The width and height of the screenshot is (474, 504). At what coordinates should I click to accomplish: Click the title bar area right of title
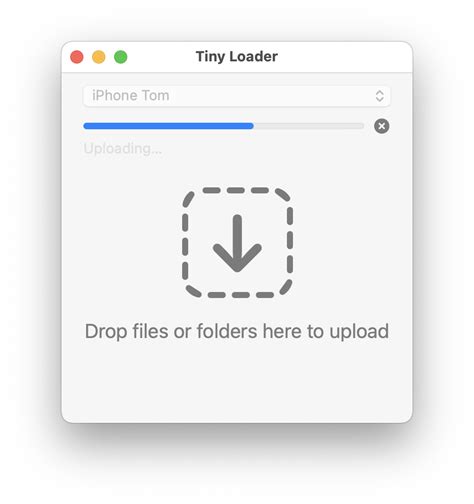(x=343, y=57)
